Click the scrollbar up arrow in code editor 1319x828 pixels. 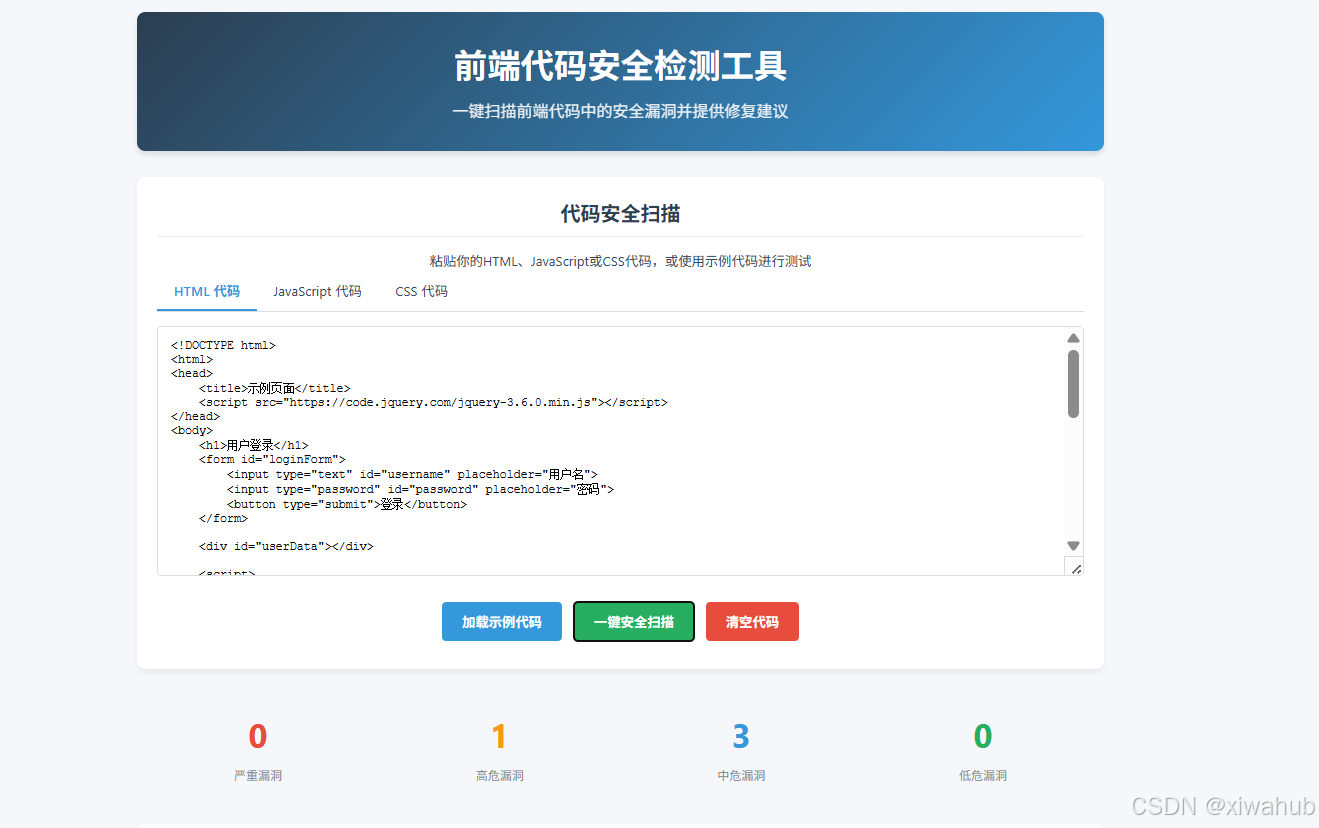pyautogui.click(x=1073, y=338)
